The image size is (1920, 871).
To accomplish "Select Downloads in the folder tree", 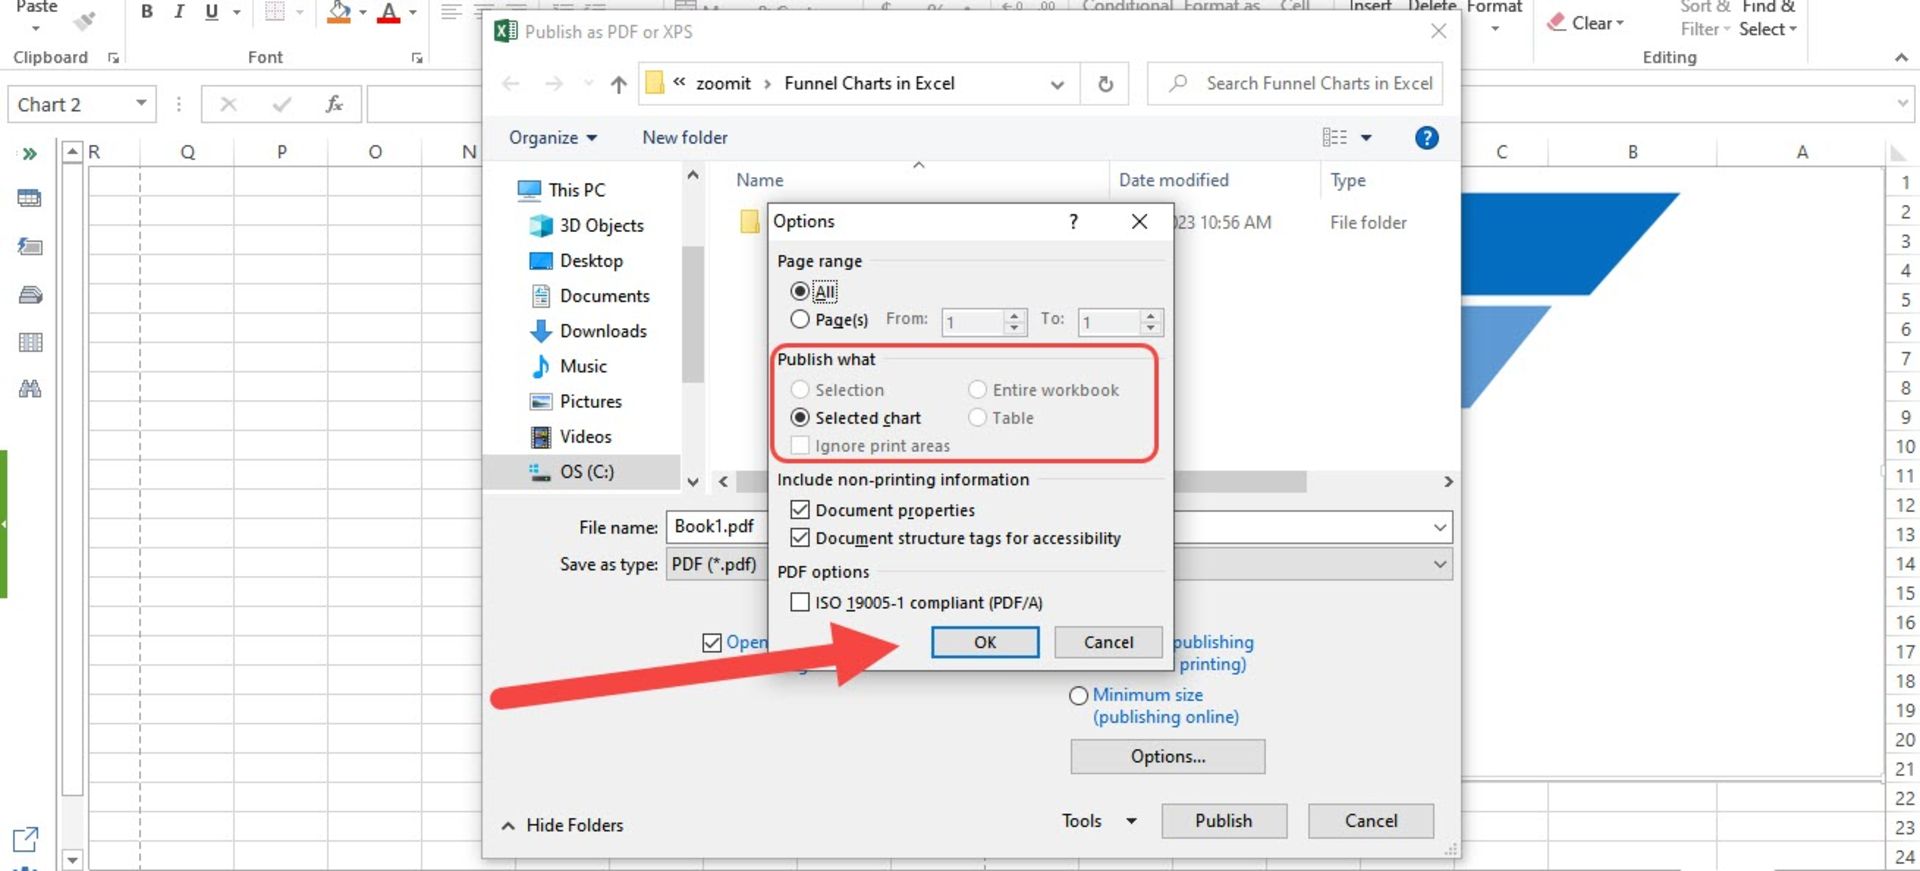I will [x=602, y=331].
